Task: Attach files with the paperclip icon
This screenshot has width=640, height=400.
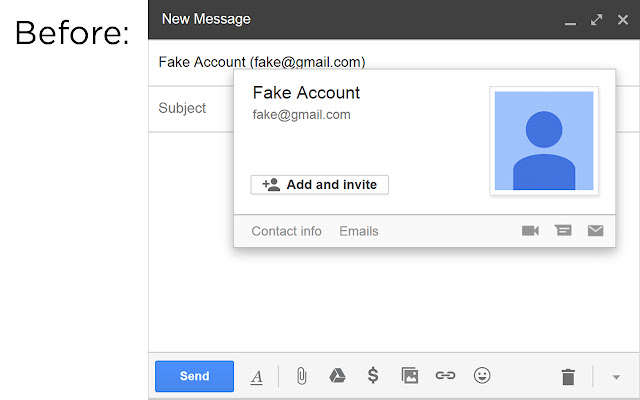Action: pos(301,376)
